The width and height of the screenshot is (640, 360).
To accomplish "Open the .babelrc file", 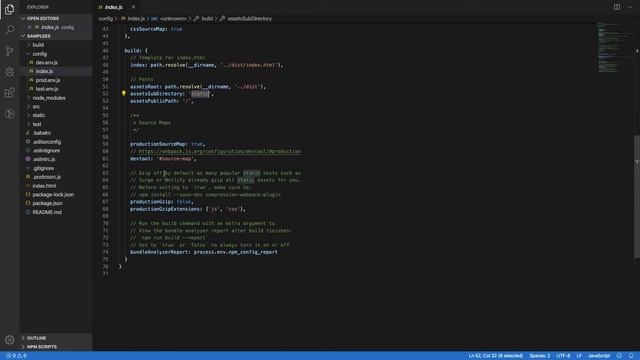I will [x=42, y=133].
